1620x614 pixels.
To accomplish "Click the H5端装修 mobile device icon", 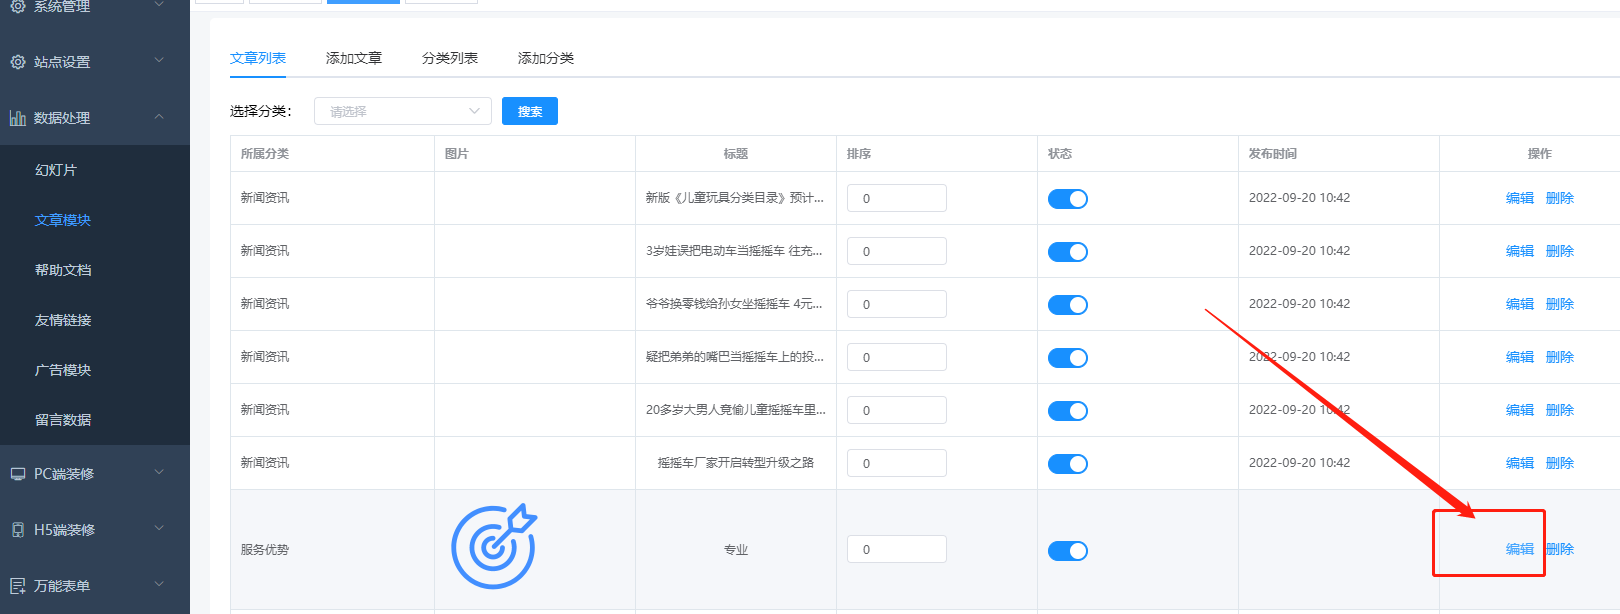I will click(18, 530).
